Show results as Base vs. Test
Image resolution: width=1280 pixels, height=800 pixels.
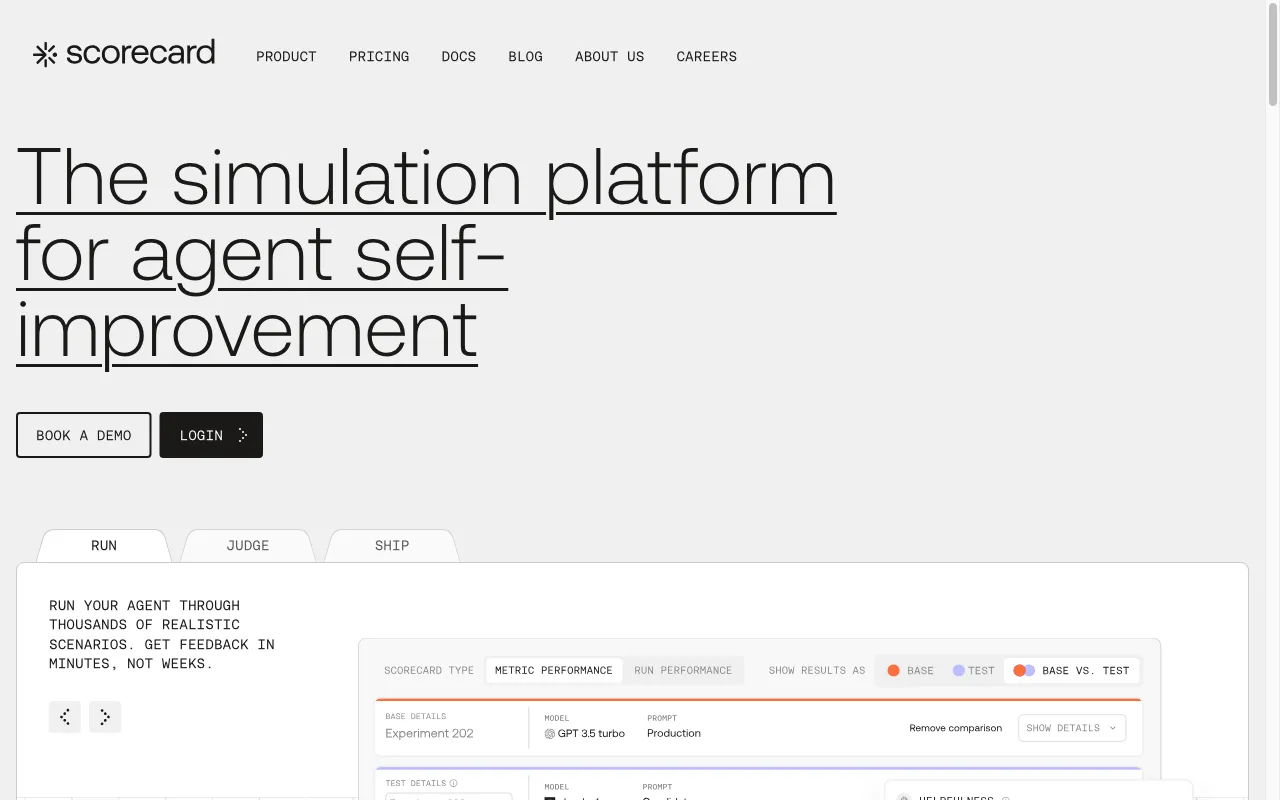click(x=1071, y=670)
